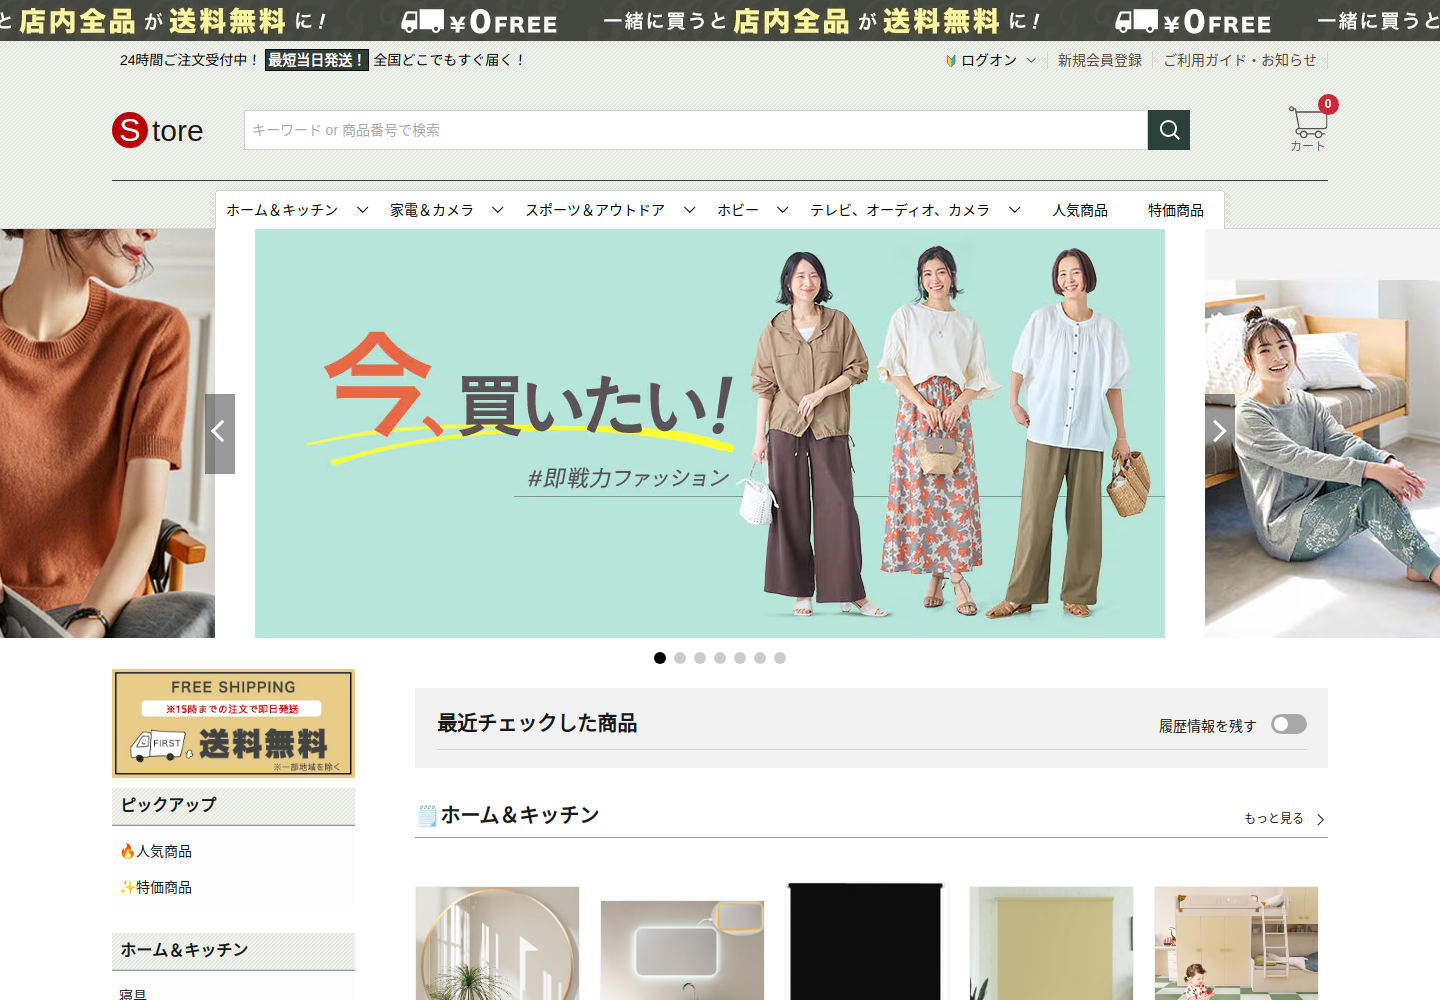Click the search magnifier button

(x=1169, y=130)
